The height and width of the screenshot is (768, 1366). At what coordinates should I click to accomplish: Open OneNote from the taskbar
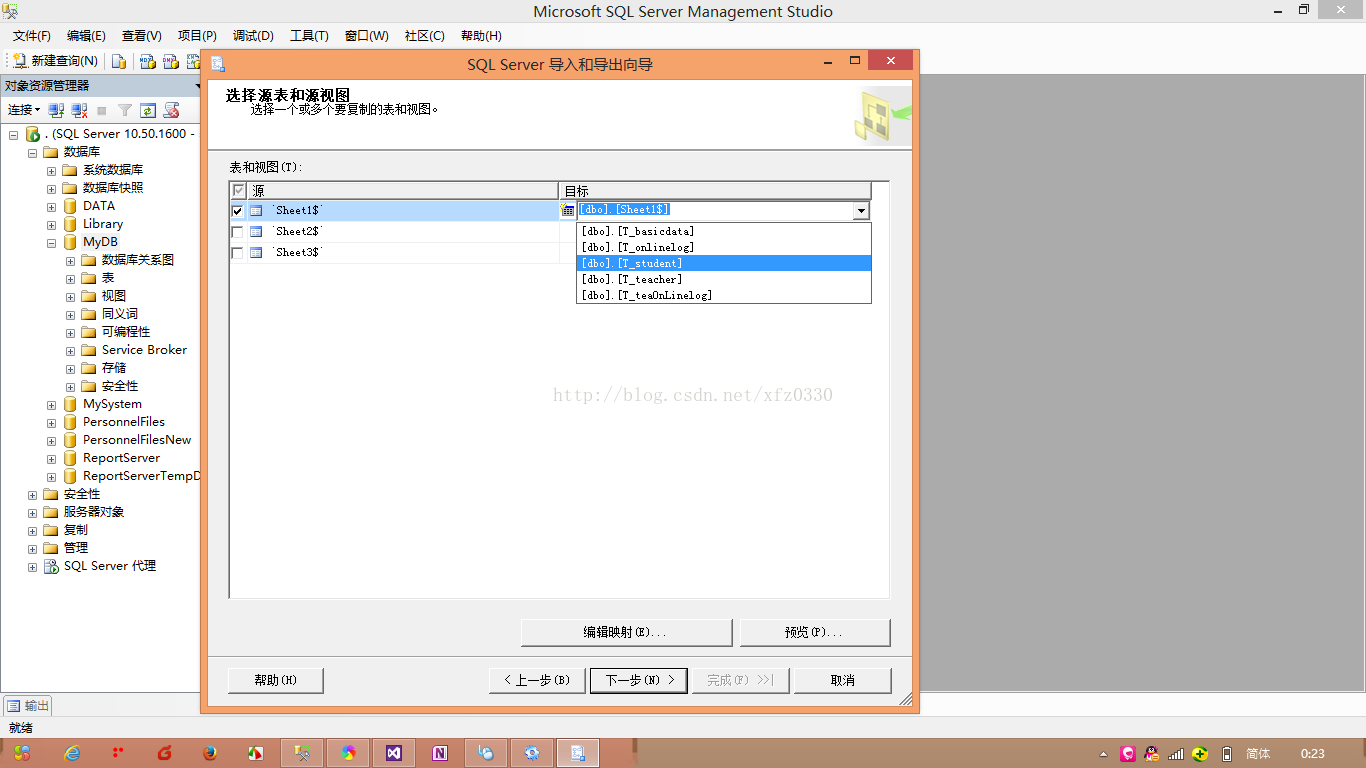tap(440, 753)
